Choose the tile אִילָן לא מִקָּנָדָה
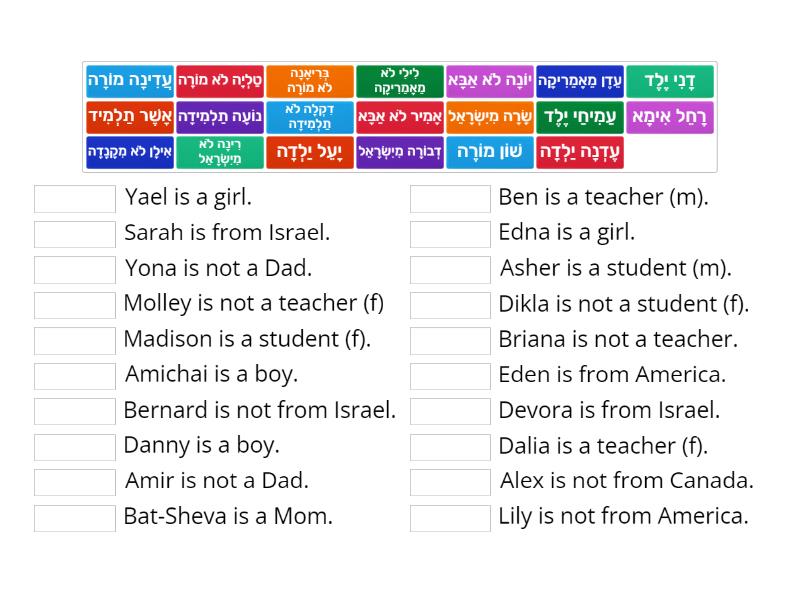800x600 pixels. (127, 151)
